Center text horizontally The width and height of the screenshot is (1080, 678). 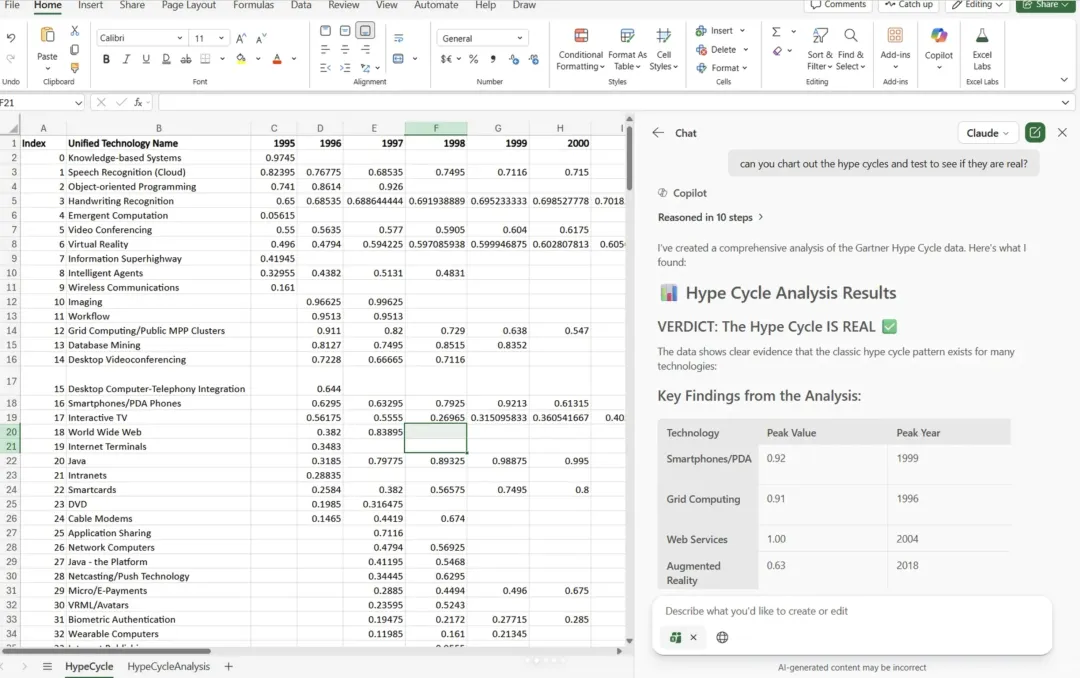tap(345, 50)
